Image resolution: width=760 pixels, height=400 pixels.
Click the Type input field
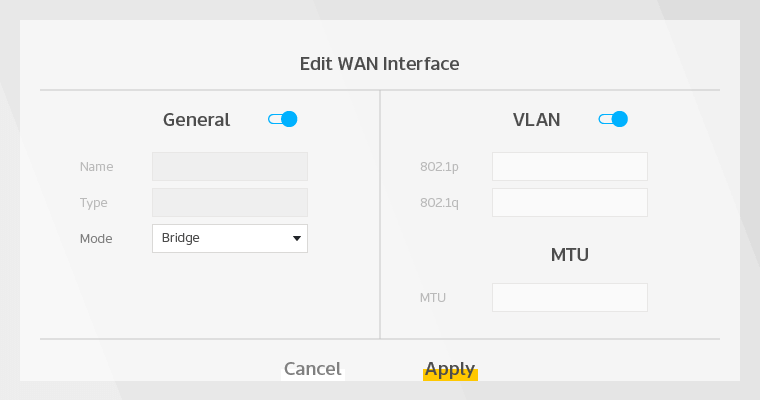pos(230,202)
